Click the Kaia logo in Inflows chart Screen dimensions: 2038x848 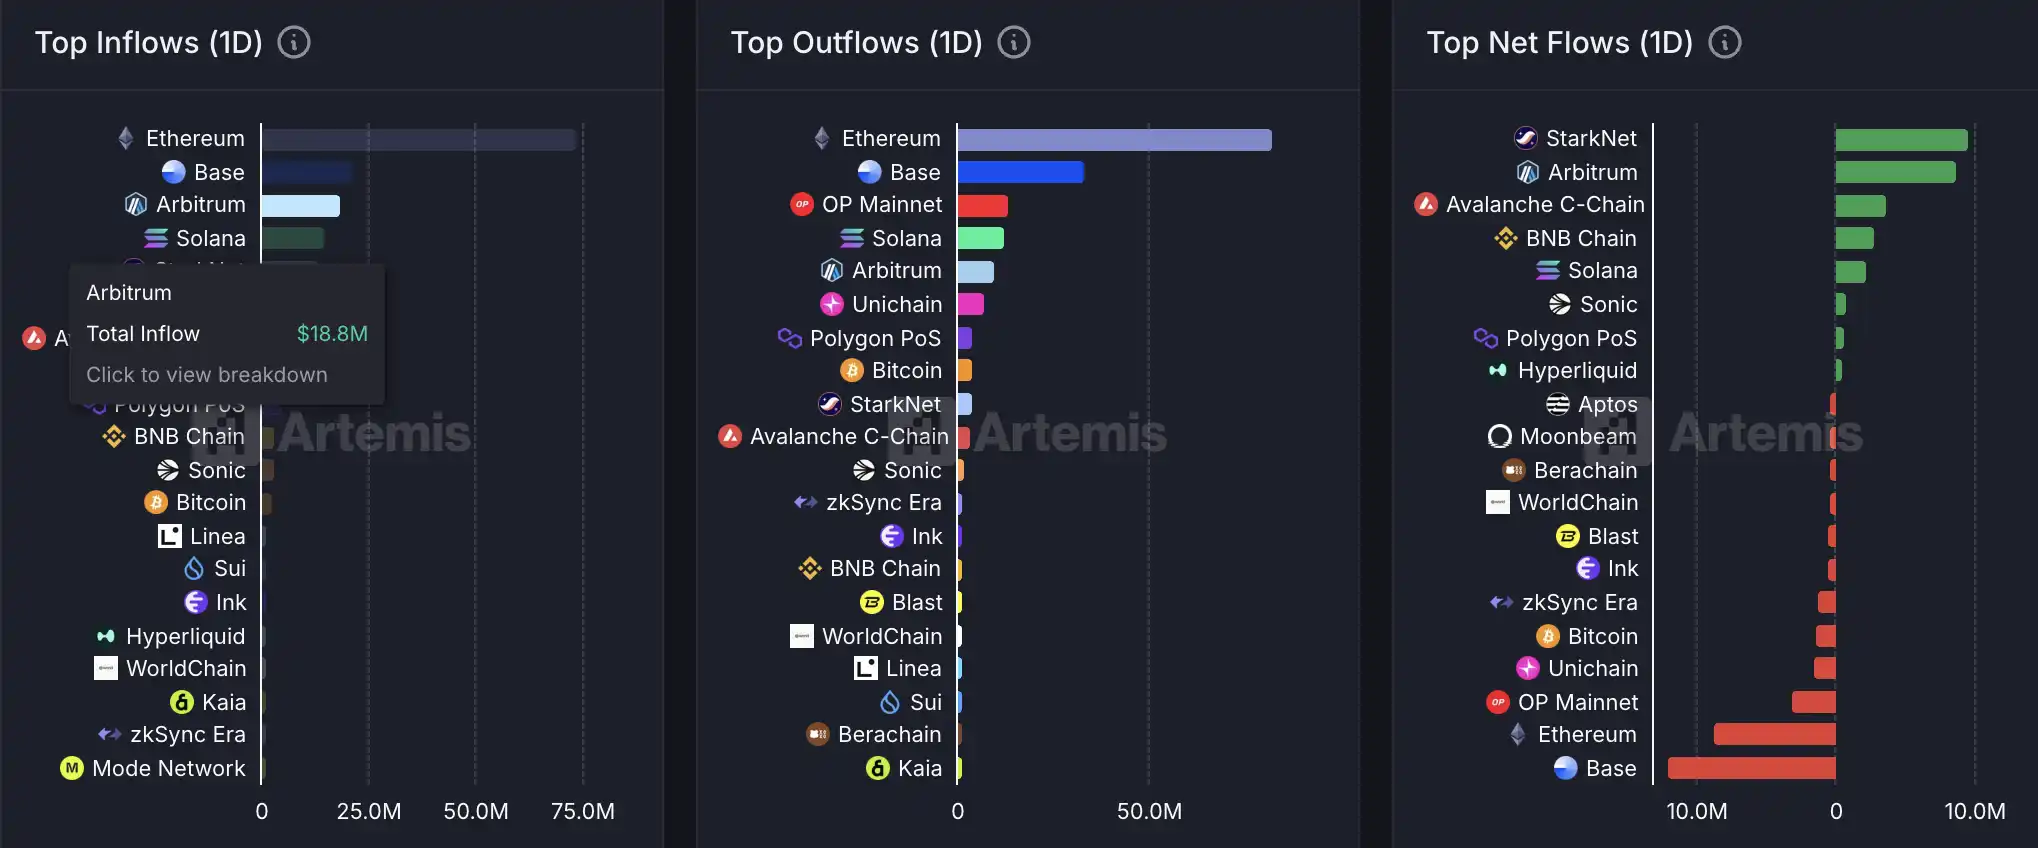[x=181, y=702]
